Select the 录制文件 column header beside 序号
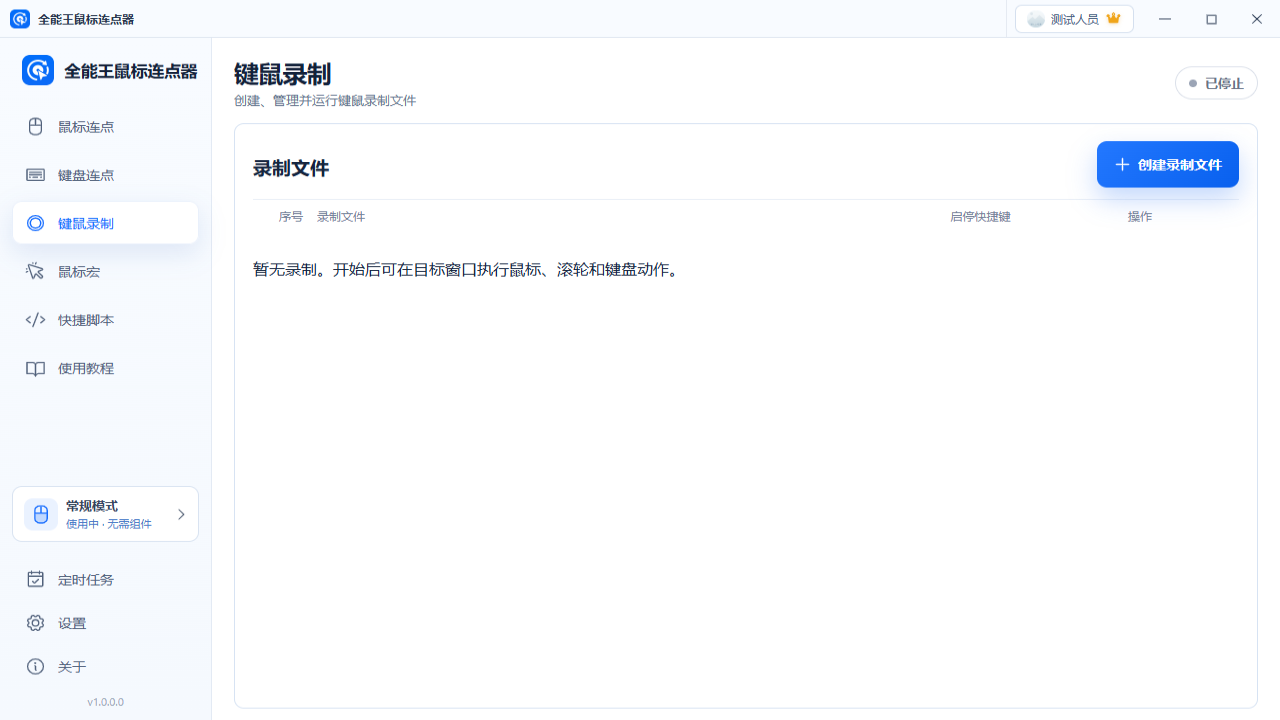The image size is (1280, 720). coord(341,217)
